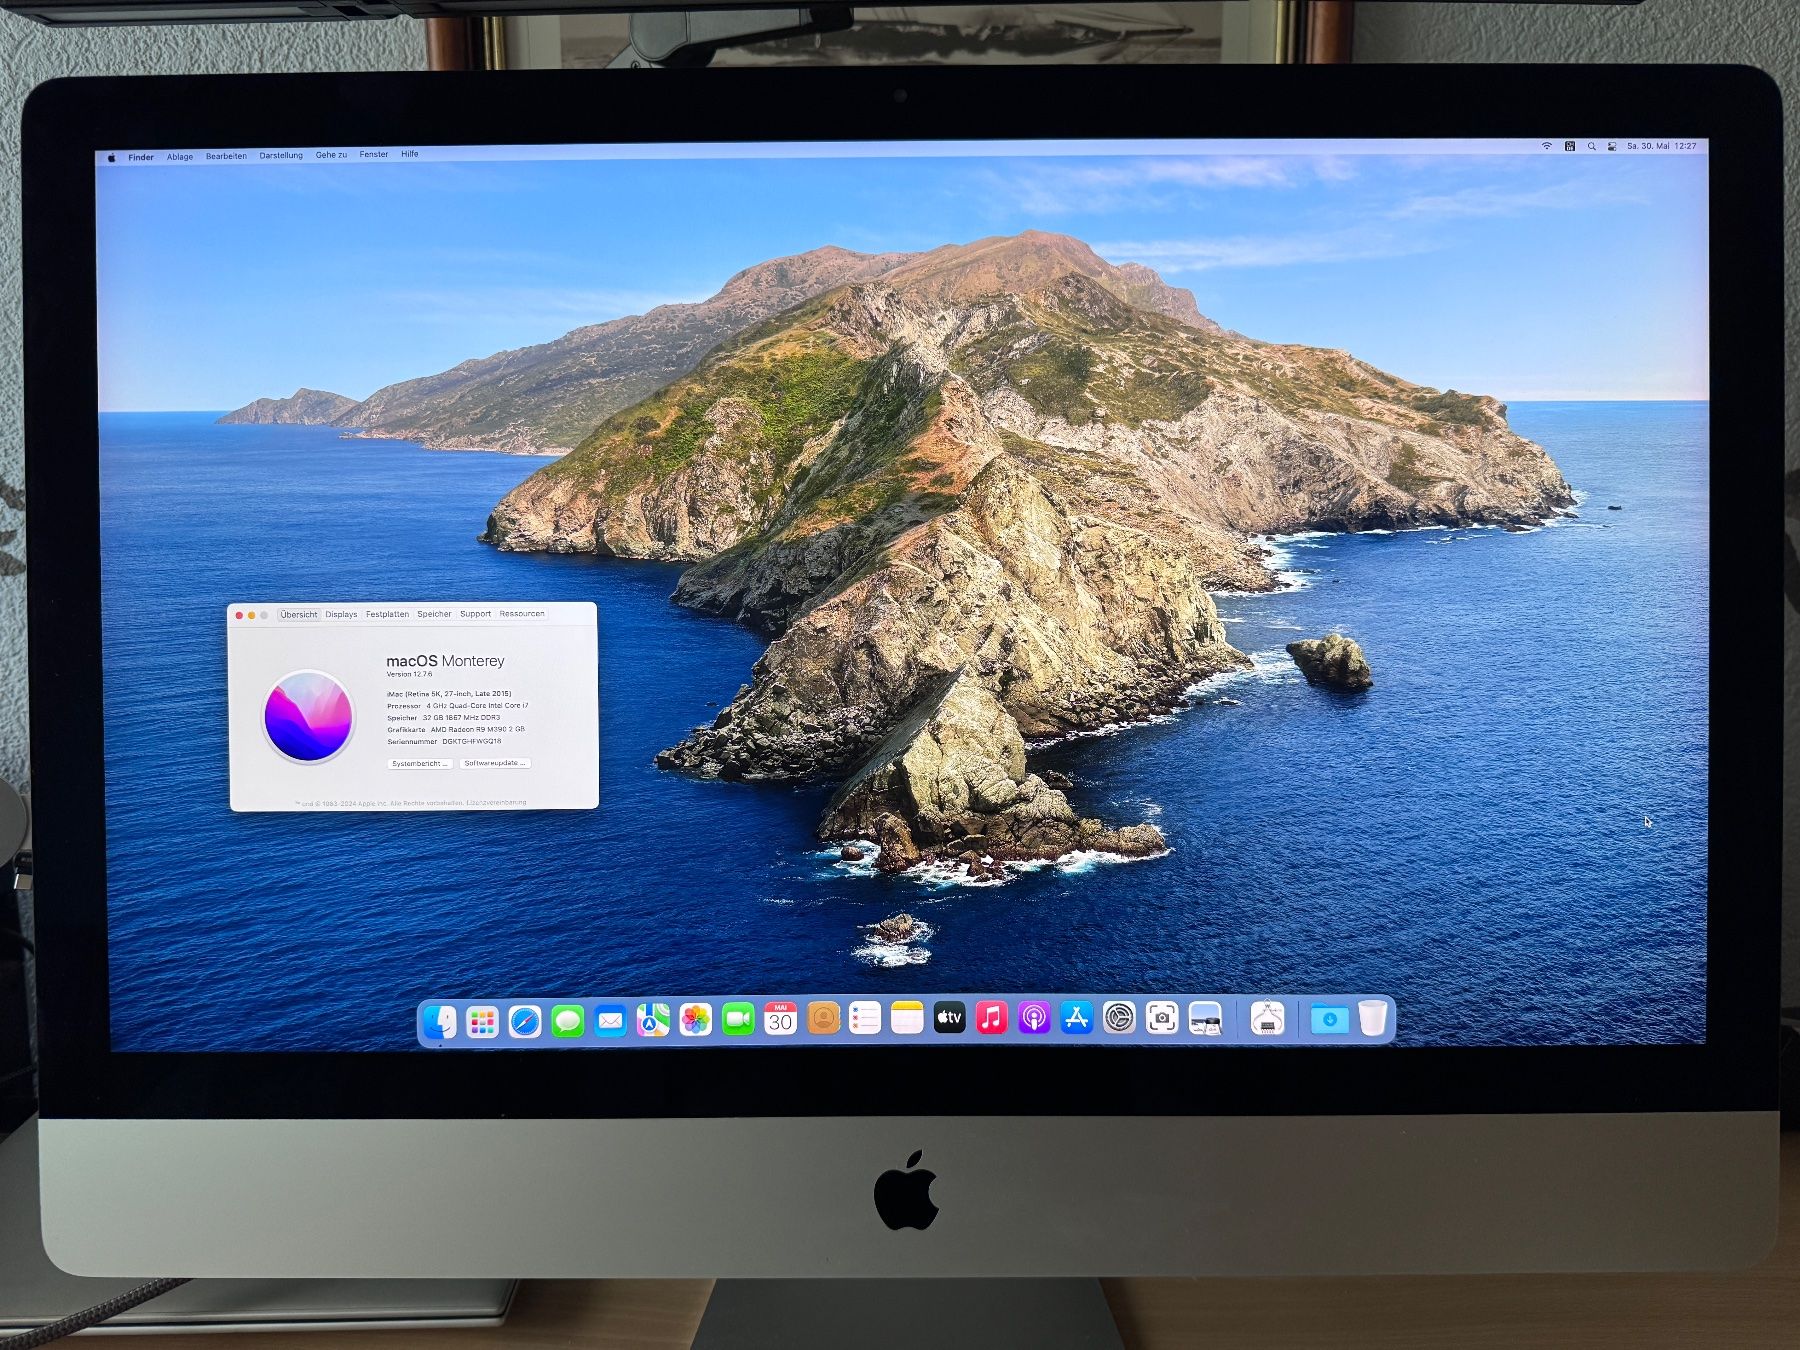Start FaceTime from the Dock
Viewport: 1800px width, 1350px height.
click(738, 1020)
